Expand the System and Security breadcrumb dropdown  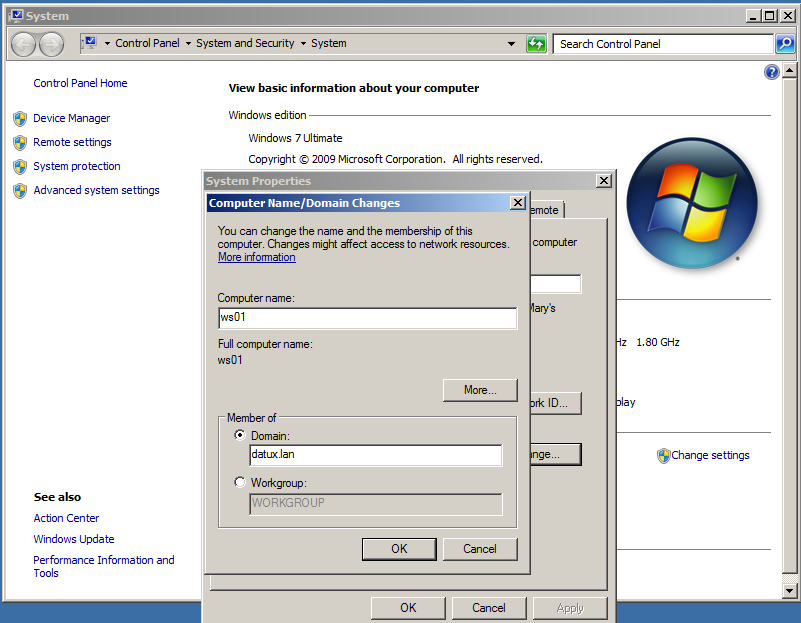(303, 44)
